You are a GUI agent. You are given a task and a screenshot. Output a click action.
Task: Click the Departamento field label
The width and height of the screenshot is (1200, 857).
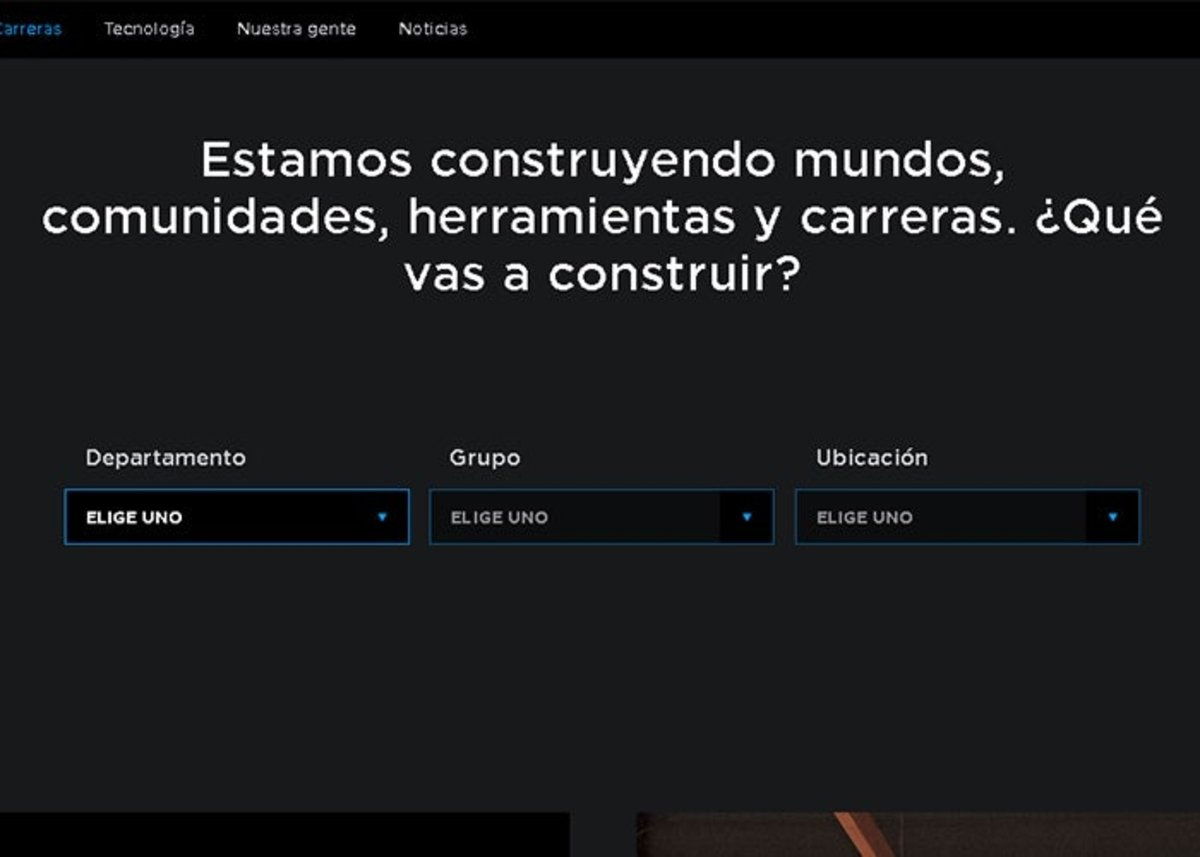[x=166, y=458]
